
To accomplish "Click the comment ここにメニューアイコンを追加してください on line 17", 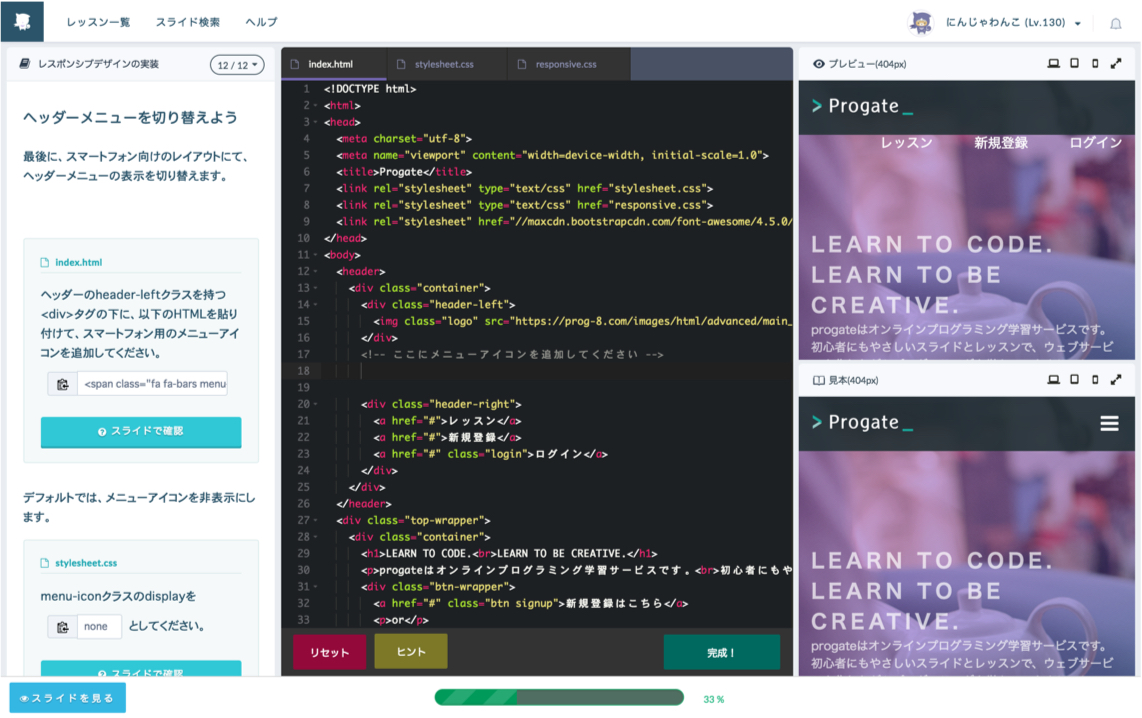I will point(513,355).
